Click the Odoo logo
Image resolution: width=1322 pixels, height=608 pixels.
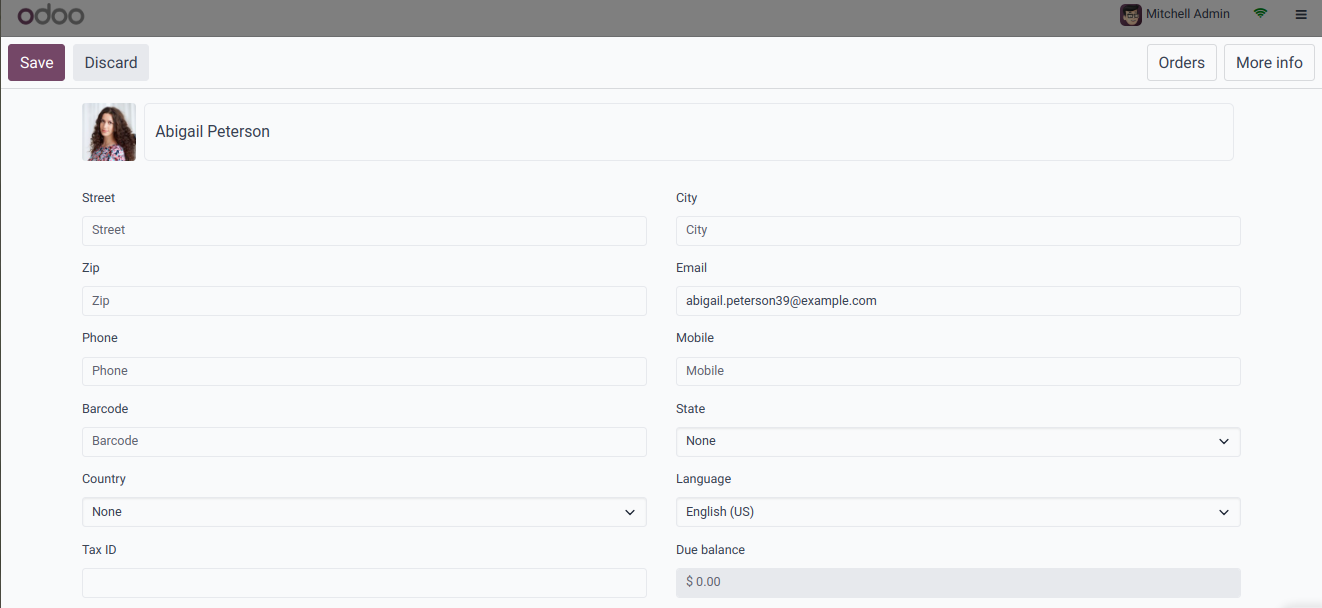click(51, 15)
